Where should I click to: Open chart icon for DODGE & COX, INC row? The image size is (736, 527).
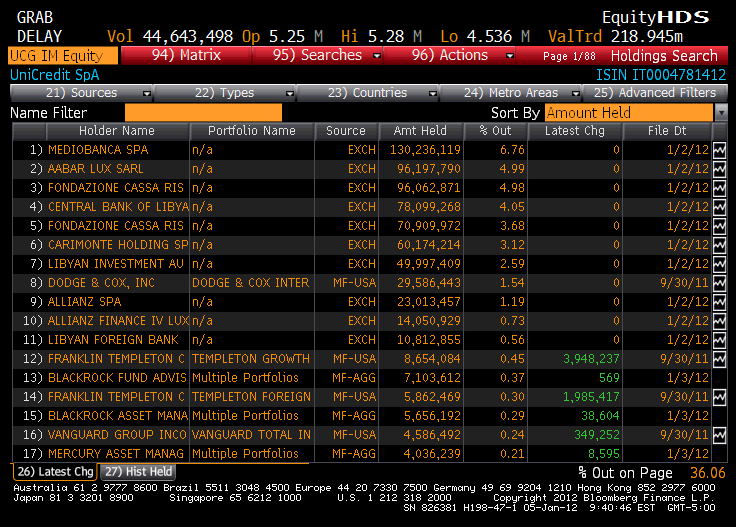(x=719, y=283)
